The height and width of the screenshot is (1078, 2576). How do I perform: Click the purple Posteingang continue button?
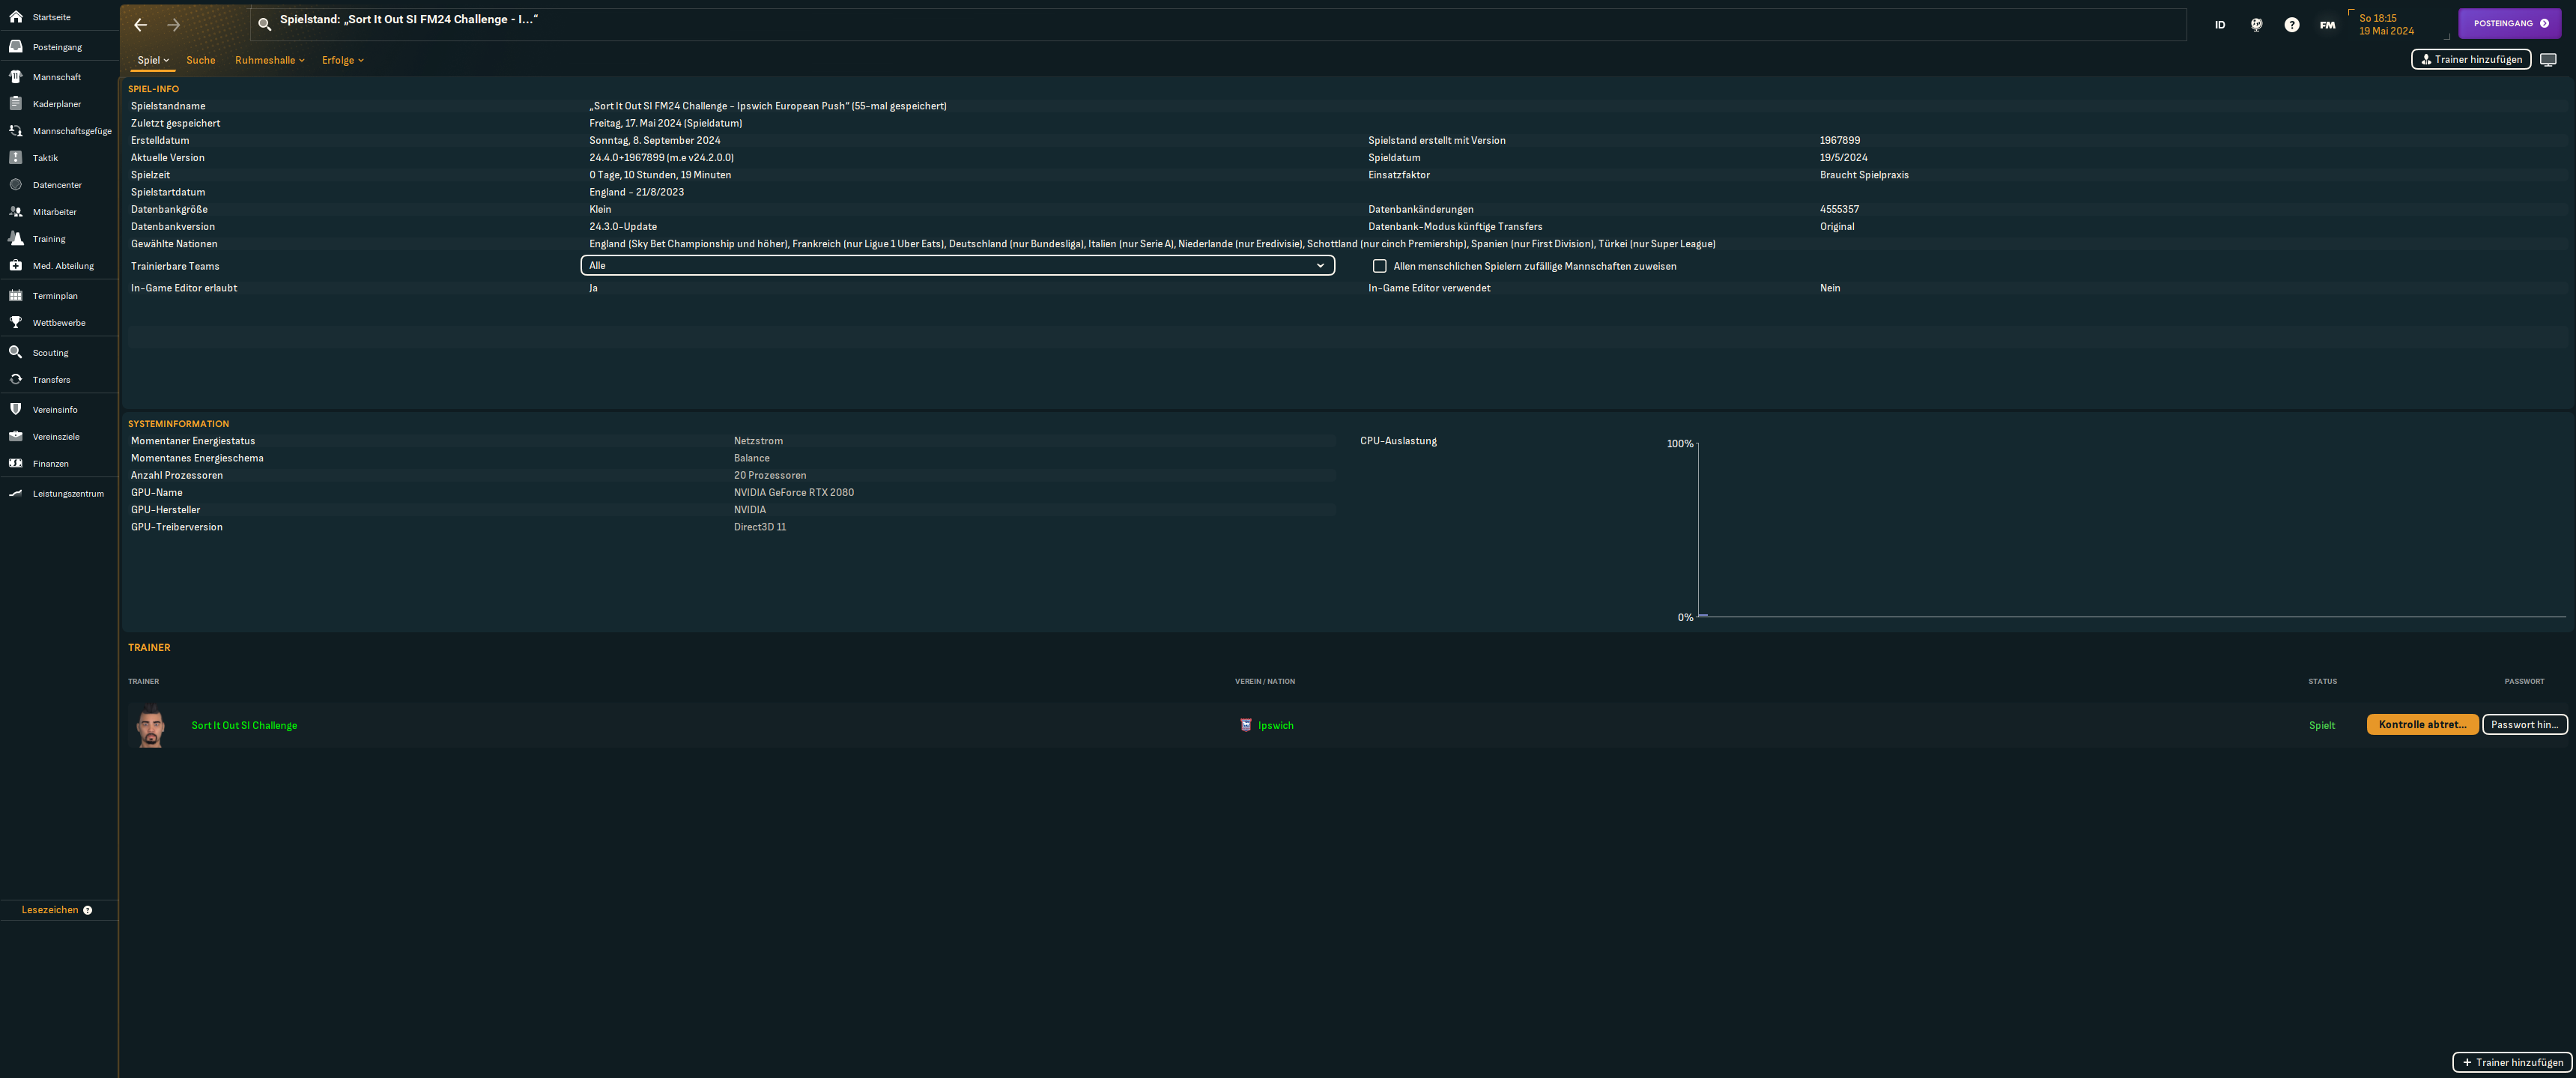2509,24
